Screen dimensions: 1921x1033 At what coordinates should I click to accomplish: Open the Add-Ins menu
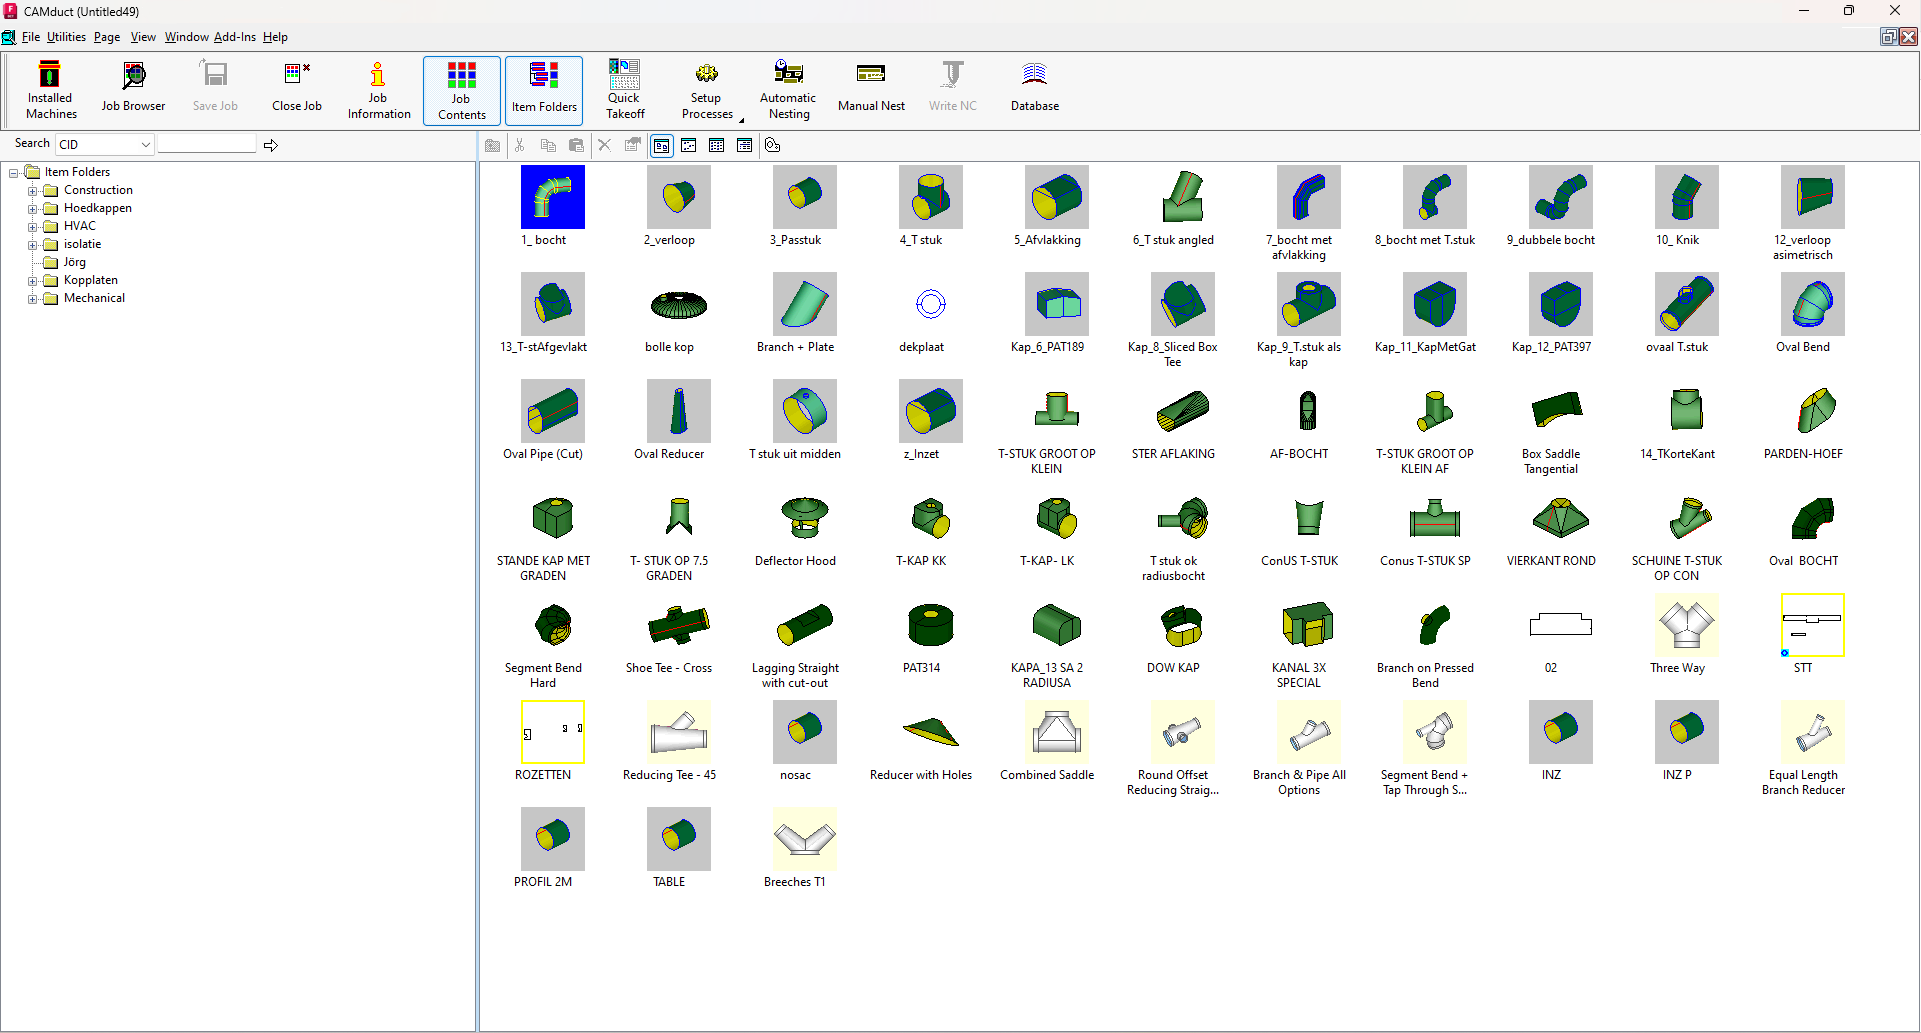pos(235,37)
